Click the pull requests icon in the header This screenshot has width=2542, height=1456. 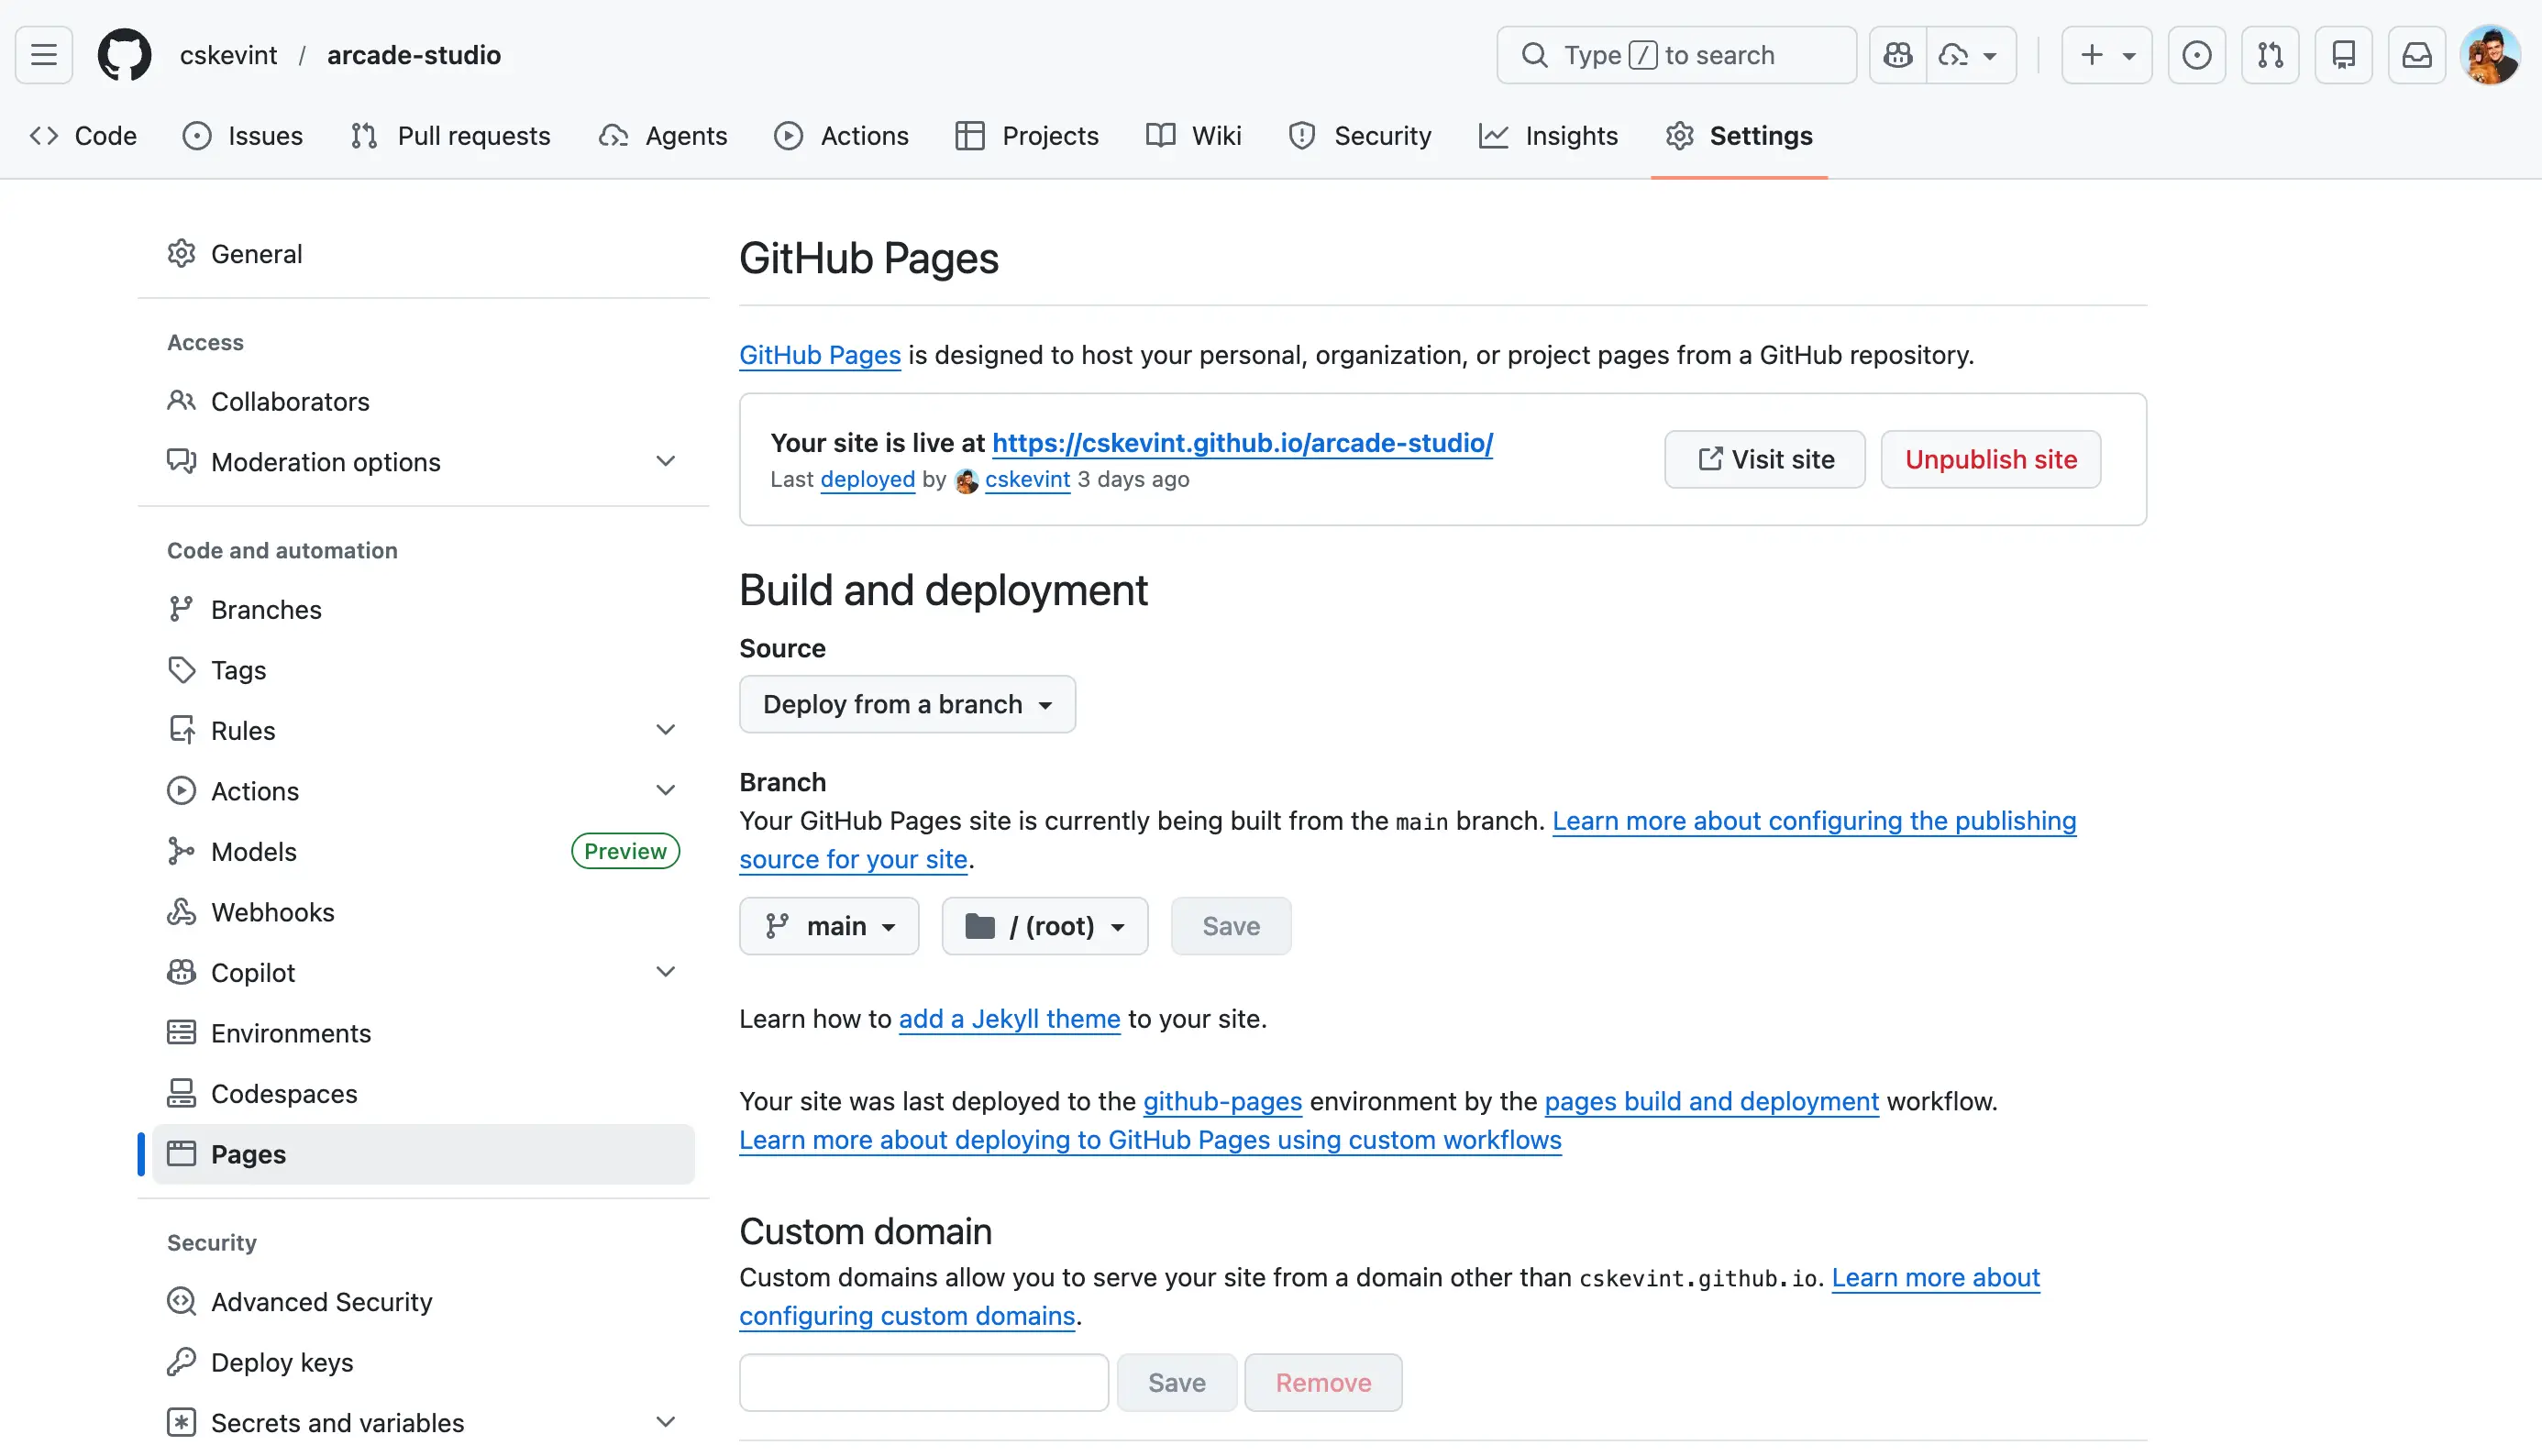(2270, 55)
